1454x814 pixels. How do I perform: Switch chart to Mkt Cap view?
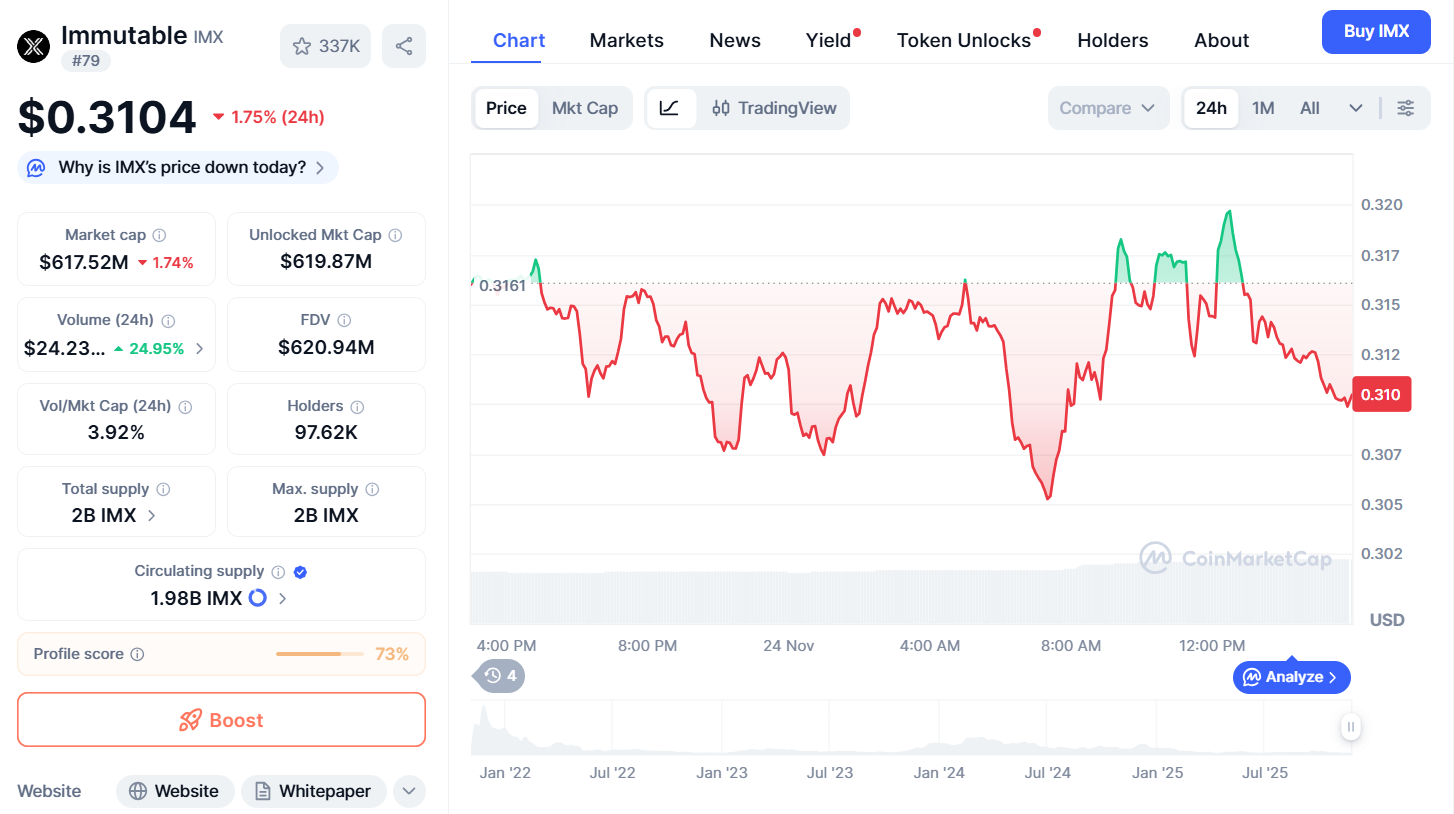tap(585, 107)
